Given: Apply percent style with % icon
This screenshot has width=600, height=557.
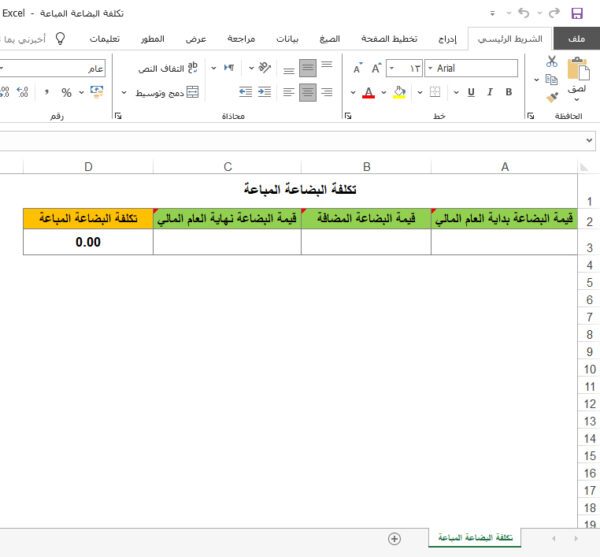Looking at the screenshot, I should [x=66, y=93].
